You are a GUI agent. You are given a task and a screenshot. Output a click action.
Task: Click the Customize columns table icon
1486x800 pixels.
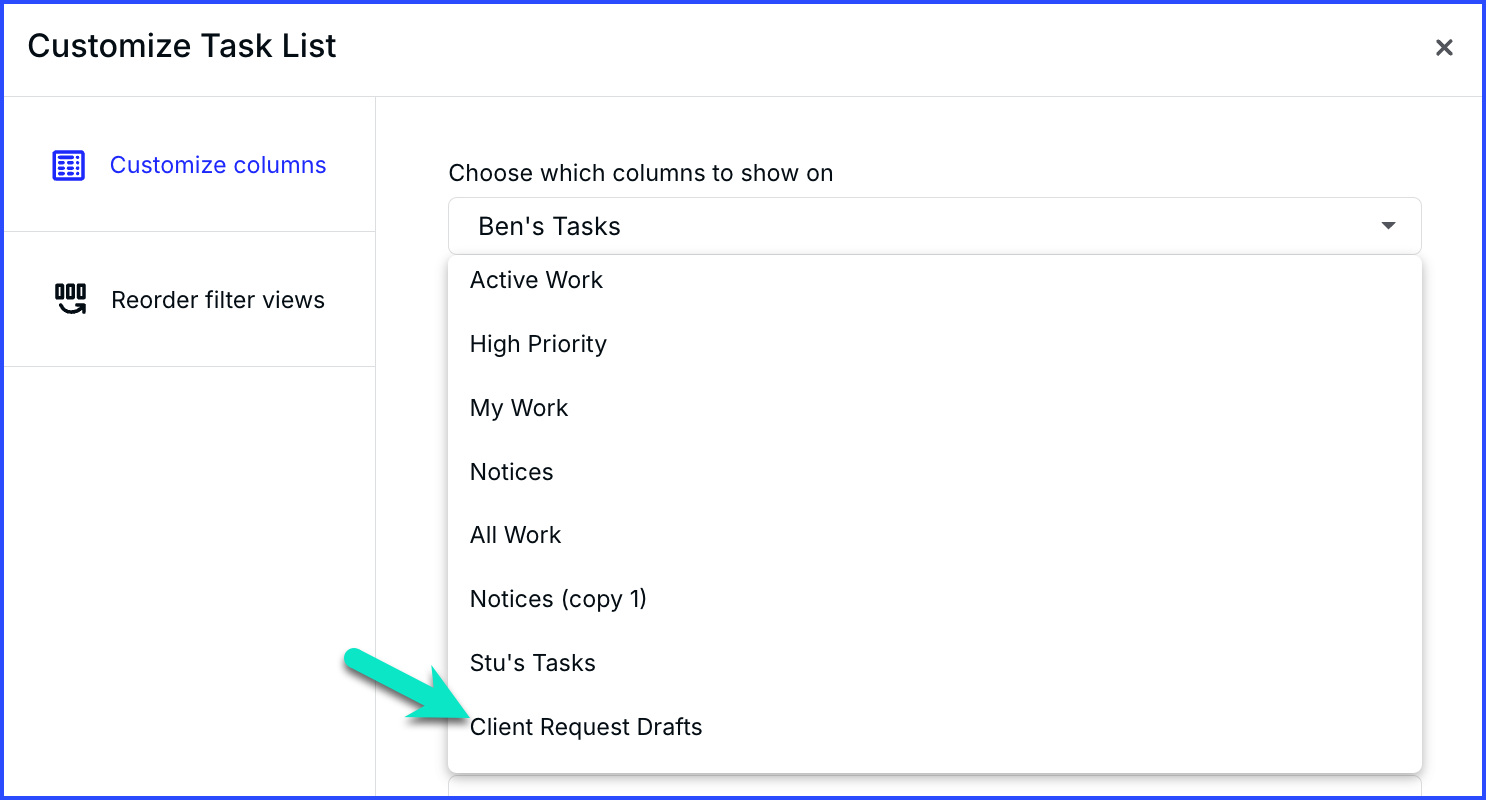coord(69,166)
